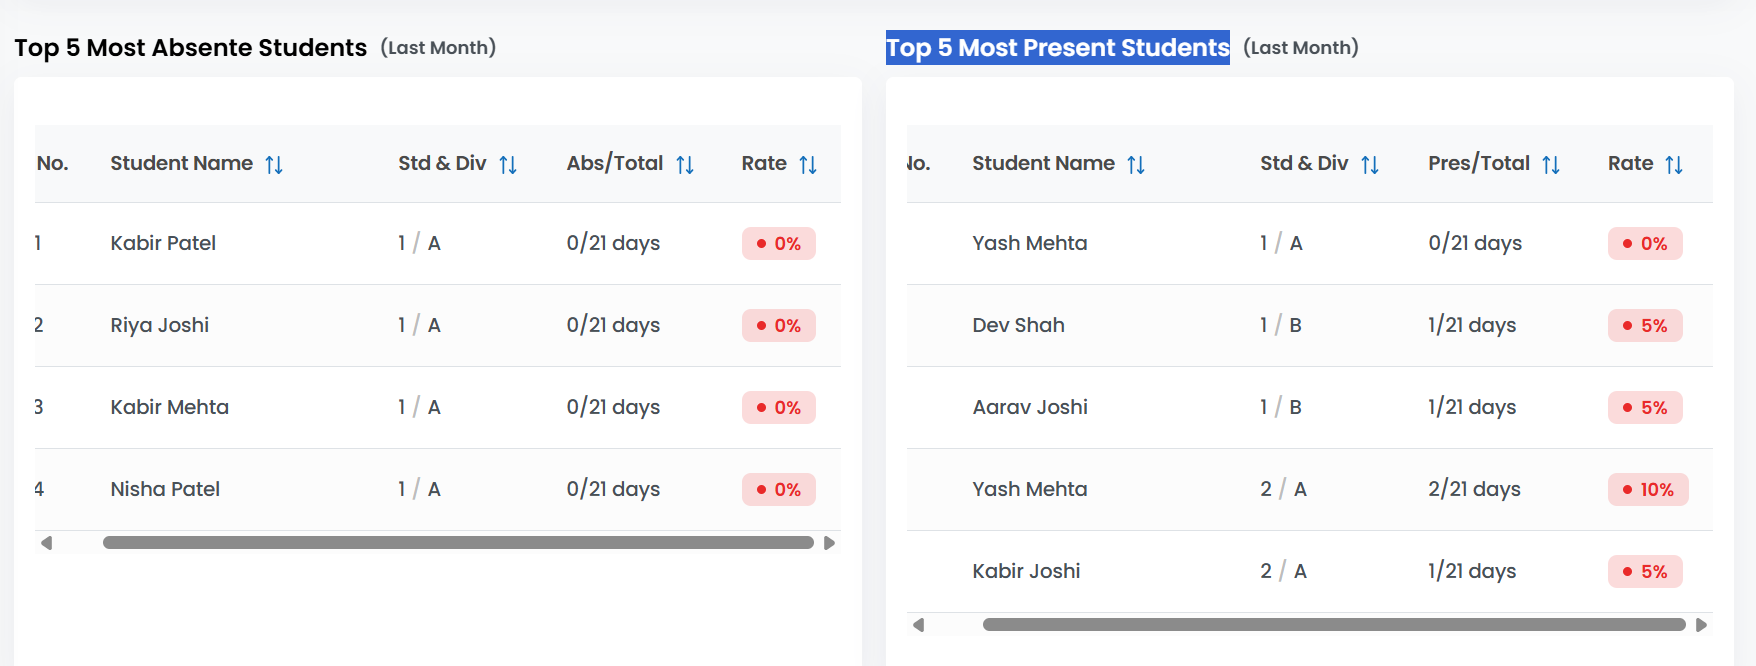Sort absentee table by Rate
Image resolution: width=1756 pixels, height=666 pixels.
[x=808, y=164]
